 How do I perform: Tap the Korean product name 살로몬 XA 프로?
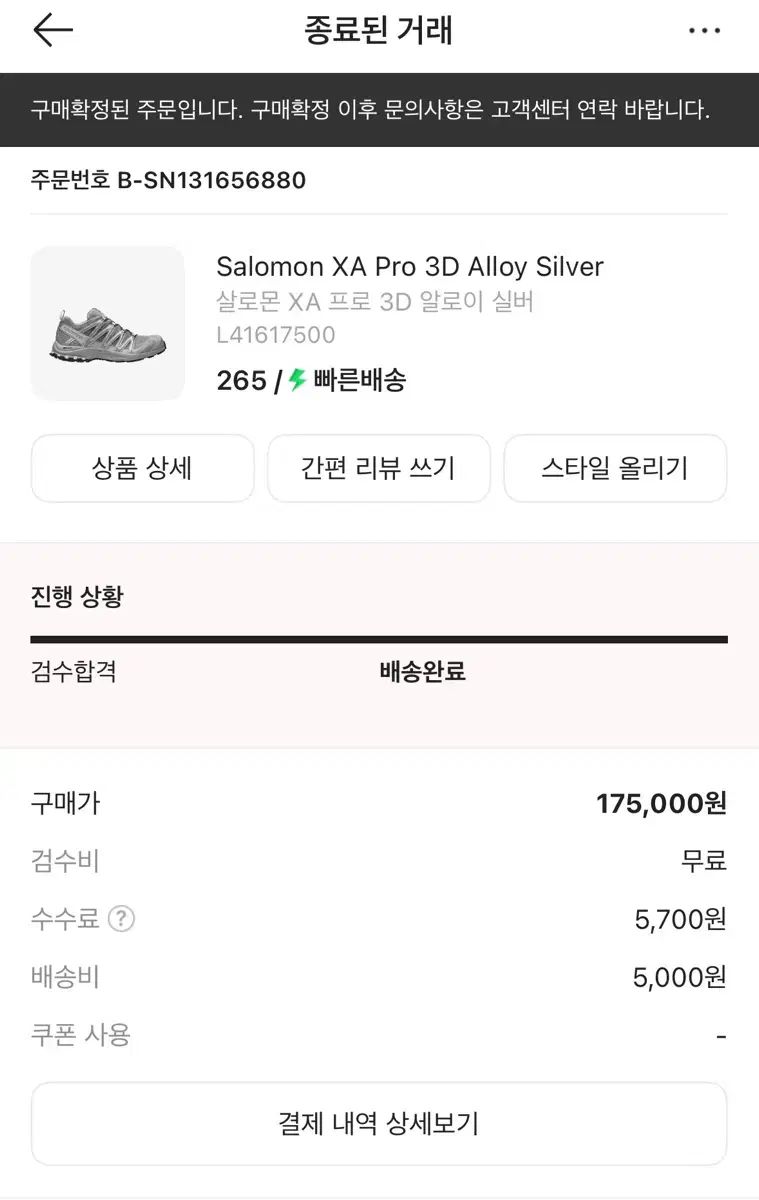click(x=375, y=301)
